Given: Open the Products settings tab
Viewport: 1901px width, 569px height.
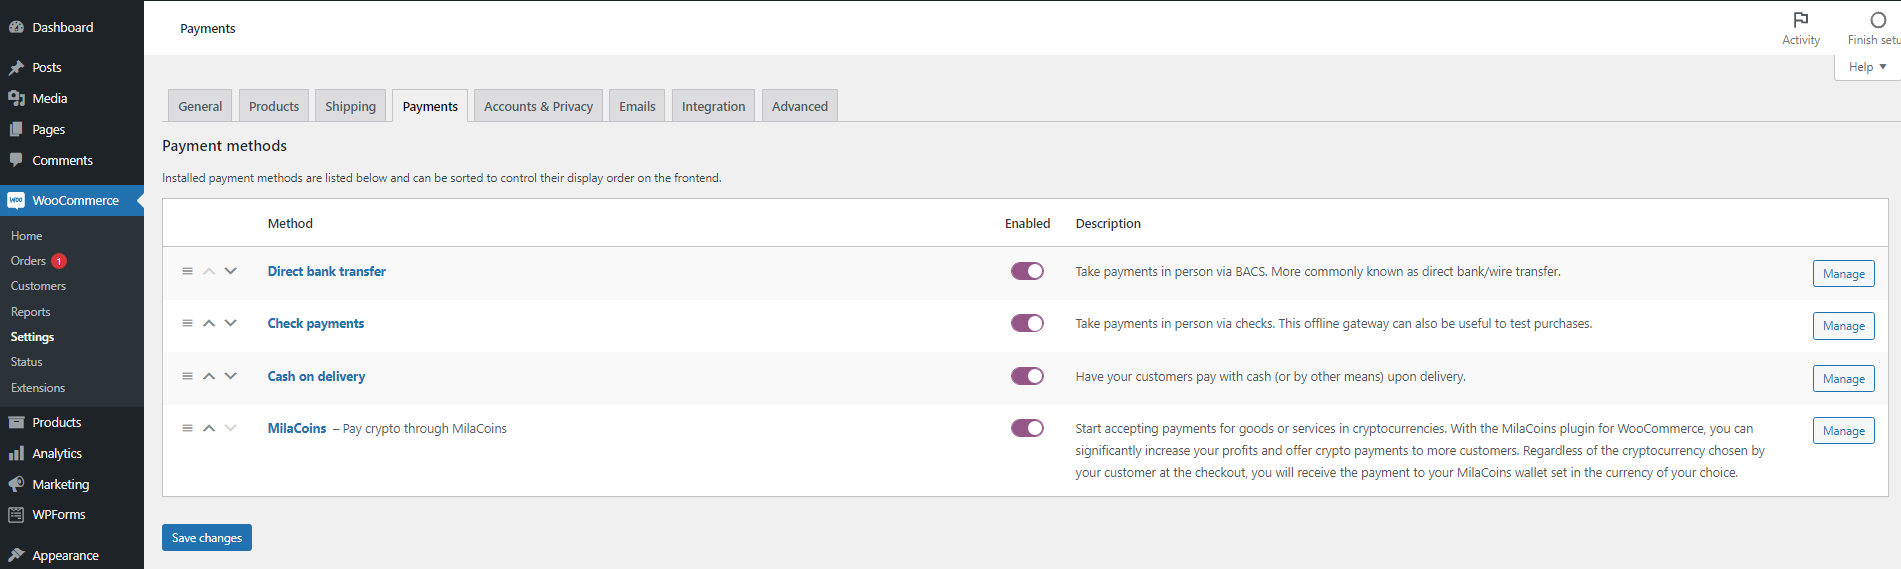Looking at the screenshot, I should click(x=274, y=106).
